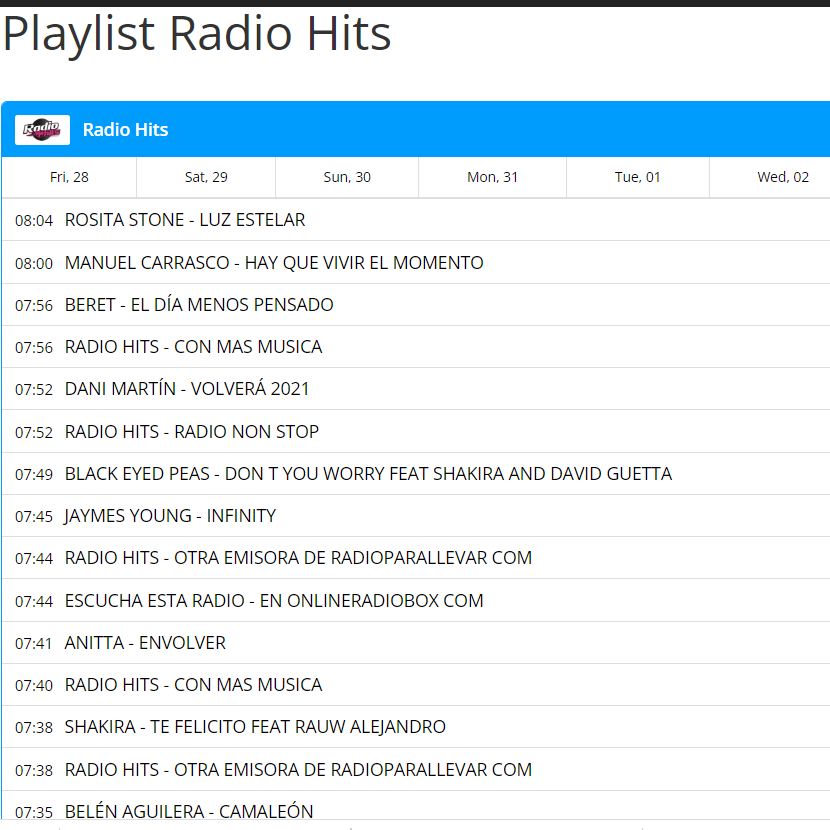Open Dani Martín - Volverá 2021 track
The height and width of the screenshot is (830, 830).
click(187, 389)
